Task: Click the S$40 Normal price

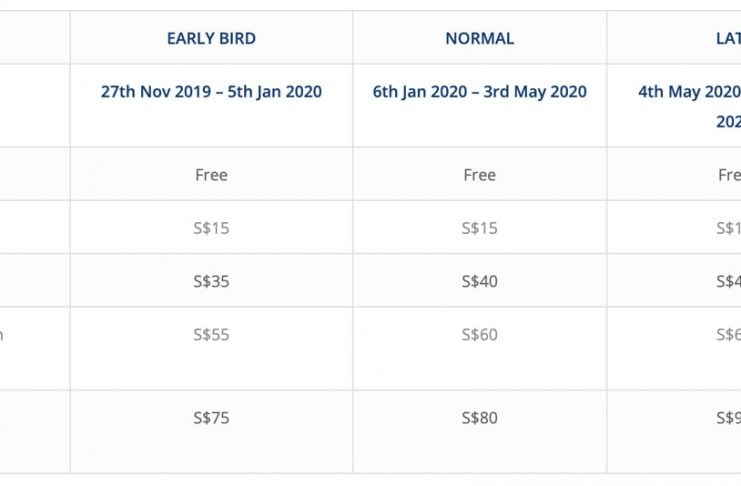Action: click(x=480, y=282)
